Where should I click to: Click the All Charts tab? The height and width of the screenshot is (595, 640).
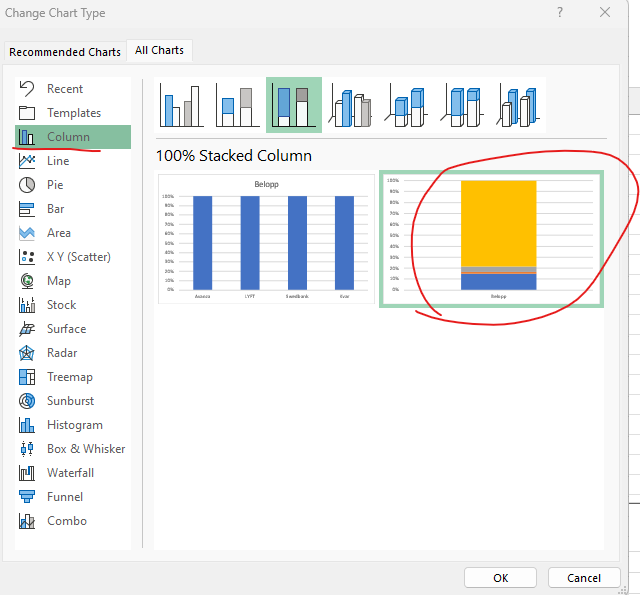(160, 51)
